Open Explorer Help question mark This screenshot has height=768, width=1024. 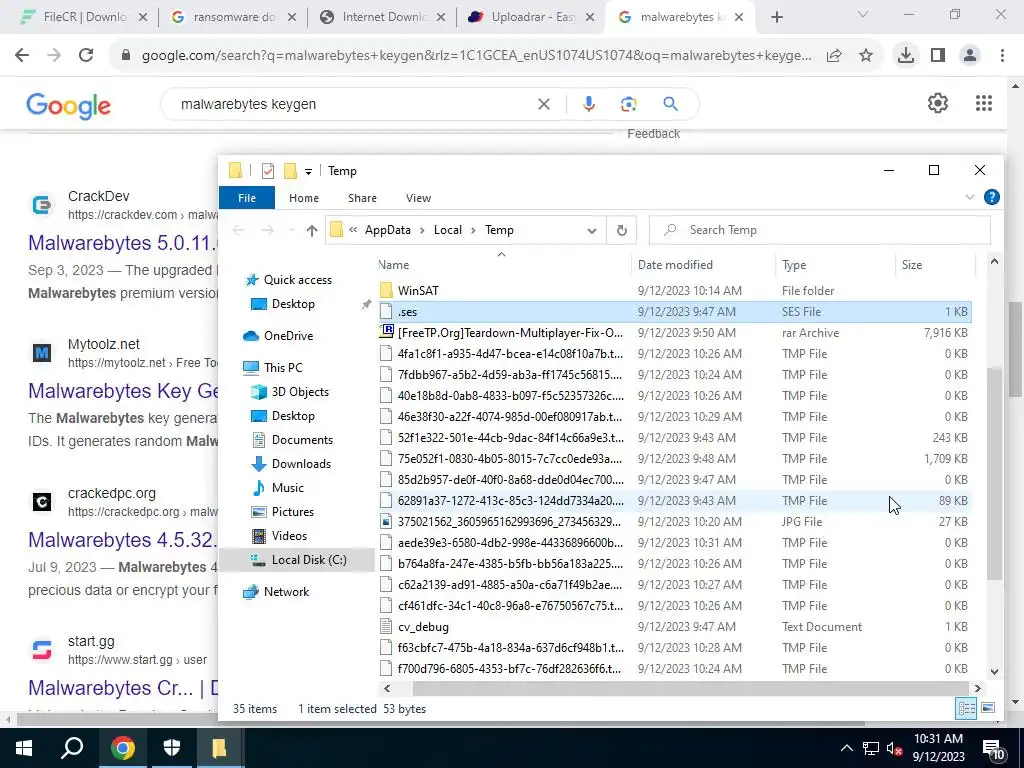point(991,197)
